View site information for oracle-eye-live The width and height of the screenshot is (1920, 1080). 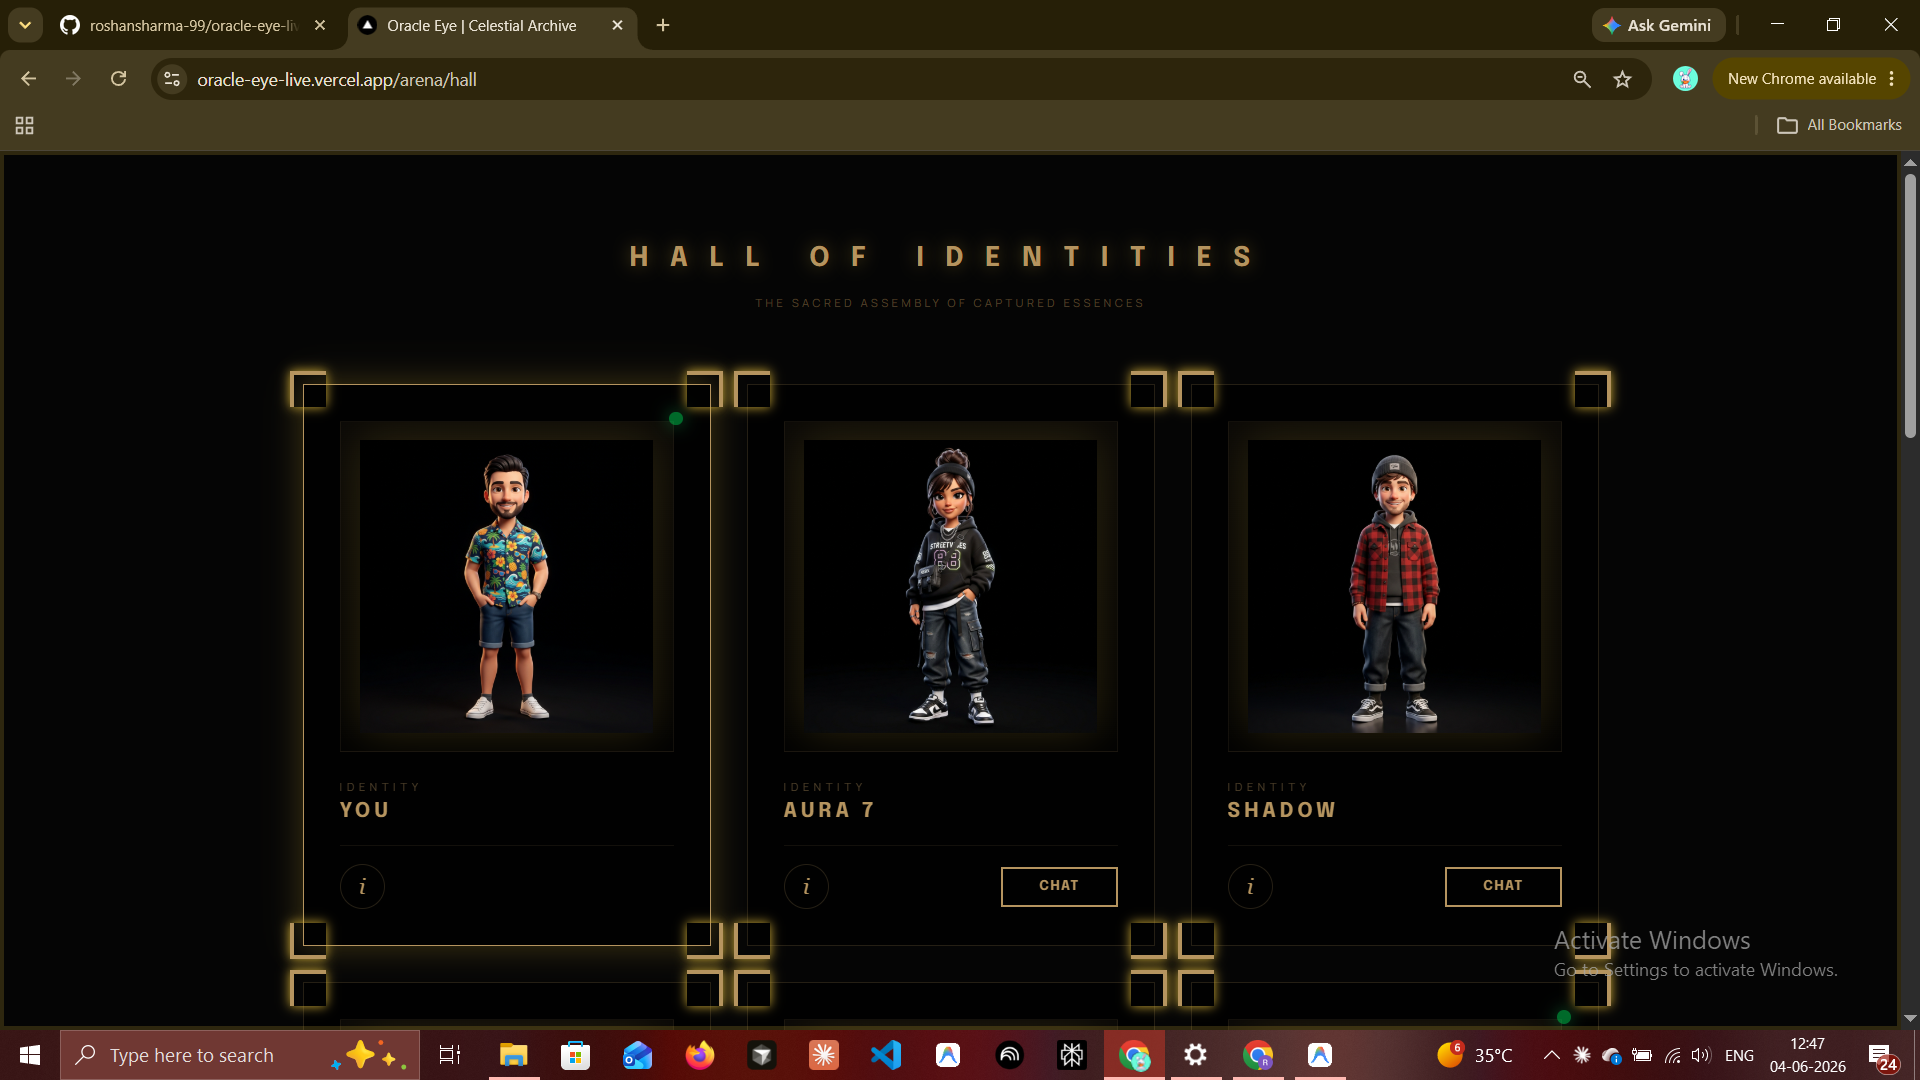[172, 79]
